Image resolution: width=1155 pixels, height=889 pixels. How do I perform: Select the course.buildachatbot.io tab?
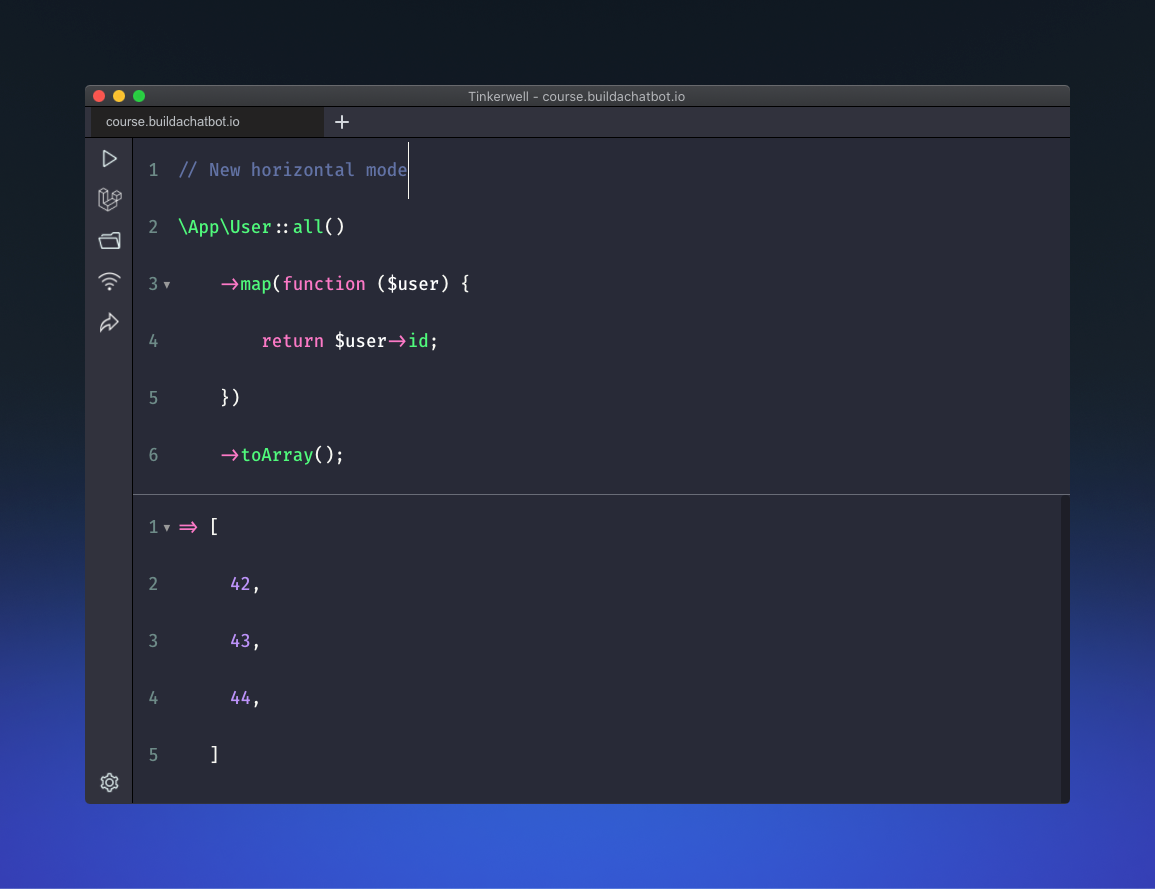tap(207, 122)
